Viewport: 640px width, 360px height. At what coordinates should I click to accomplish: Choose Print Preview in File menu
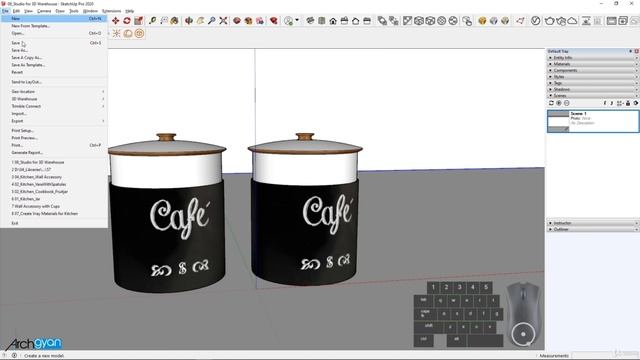pyautogui.click(x=54, y=138)
